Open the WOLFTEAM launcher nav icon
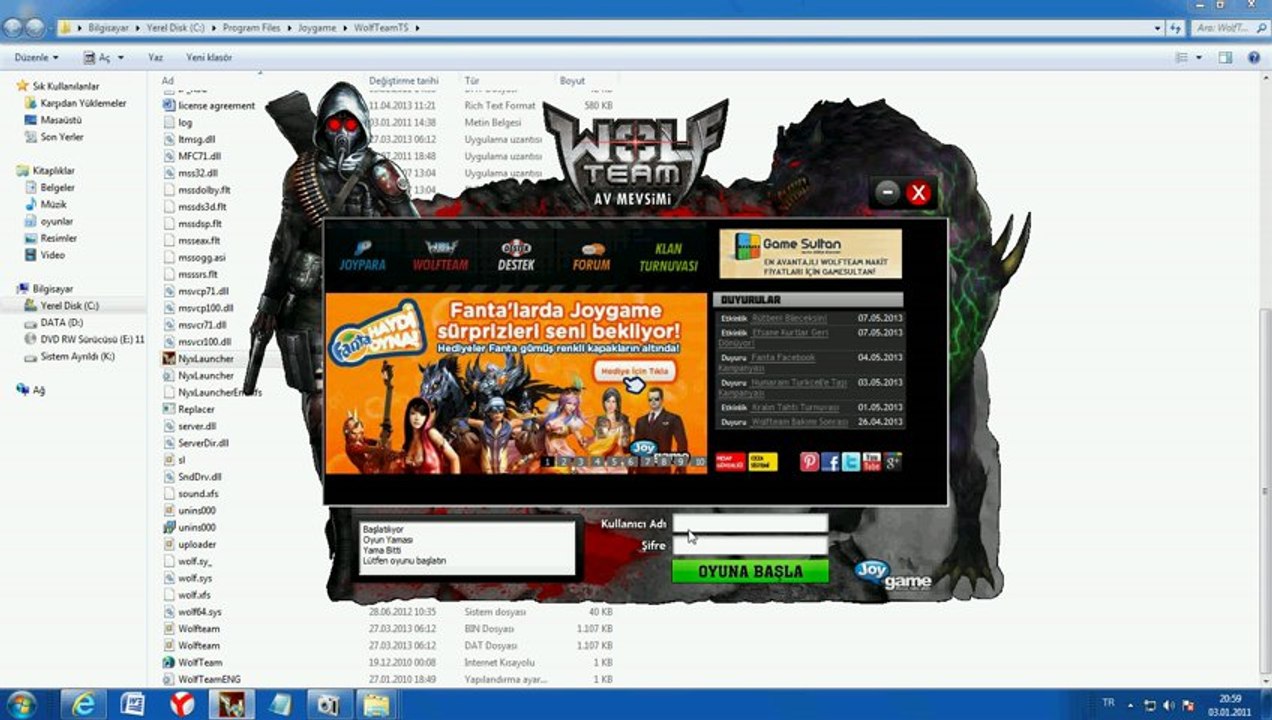Screen dimensions: 1272x720 pyautogui.click(x=440, y=256)
